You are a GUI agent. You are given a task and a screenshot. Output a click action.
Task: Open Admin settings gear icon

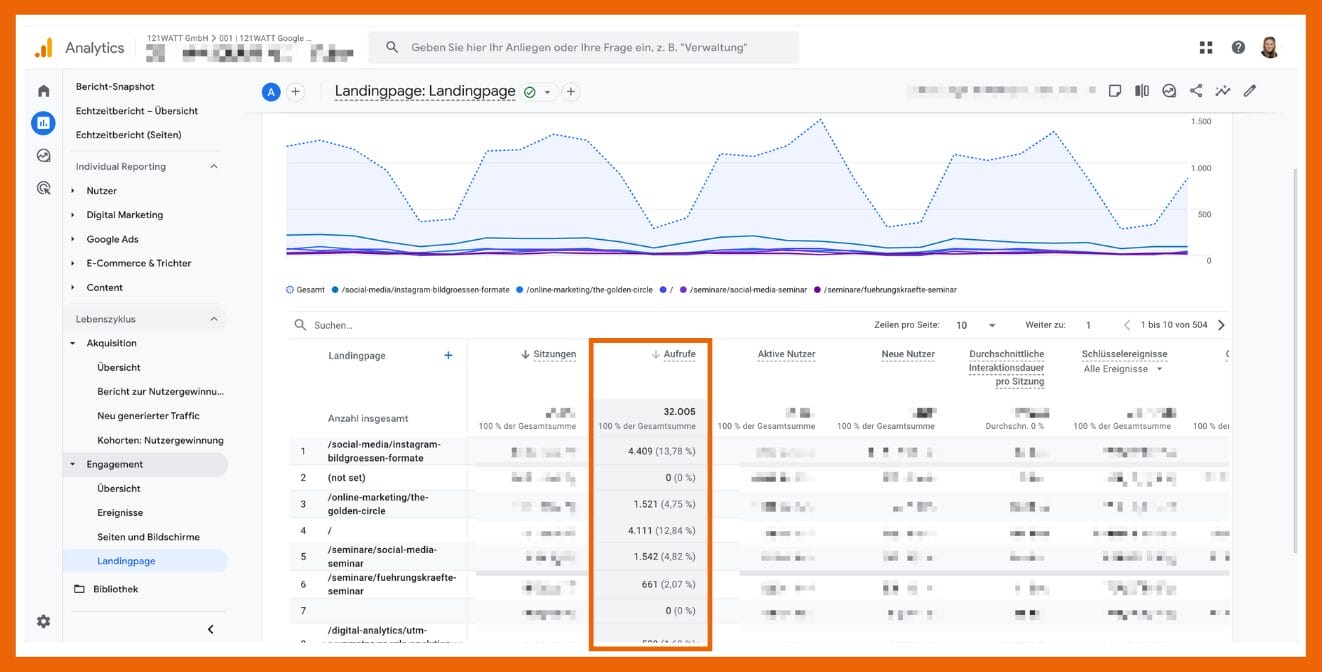(x=43, y=621)
